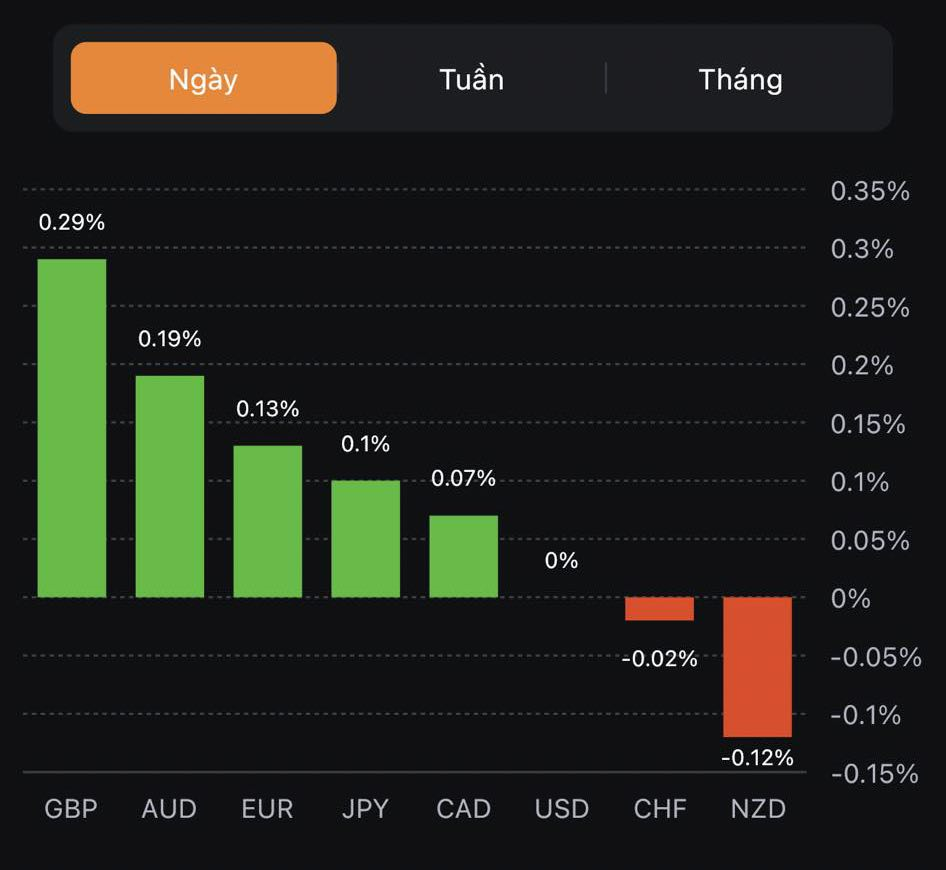This screenshot has height=870, width=946.
Task: Open the Tháng tab
Action: coord(740,79)
